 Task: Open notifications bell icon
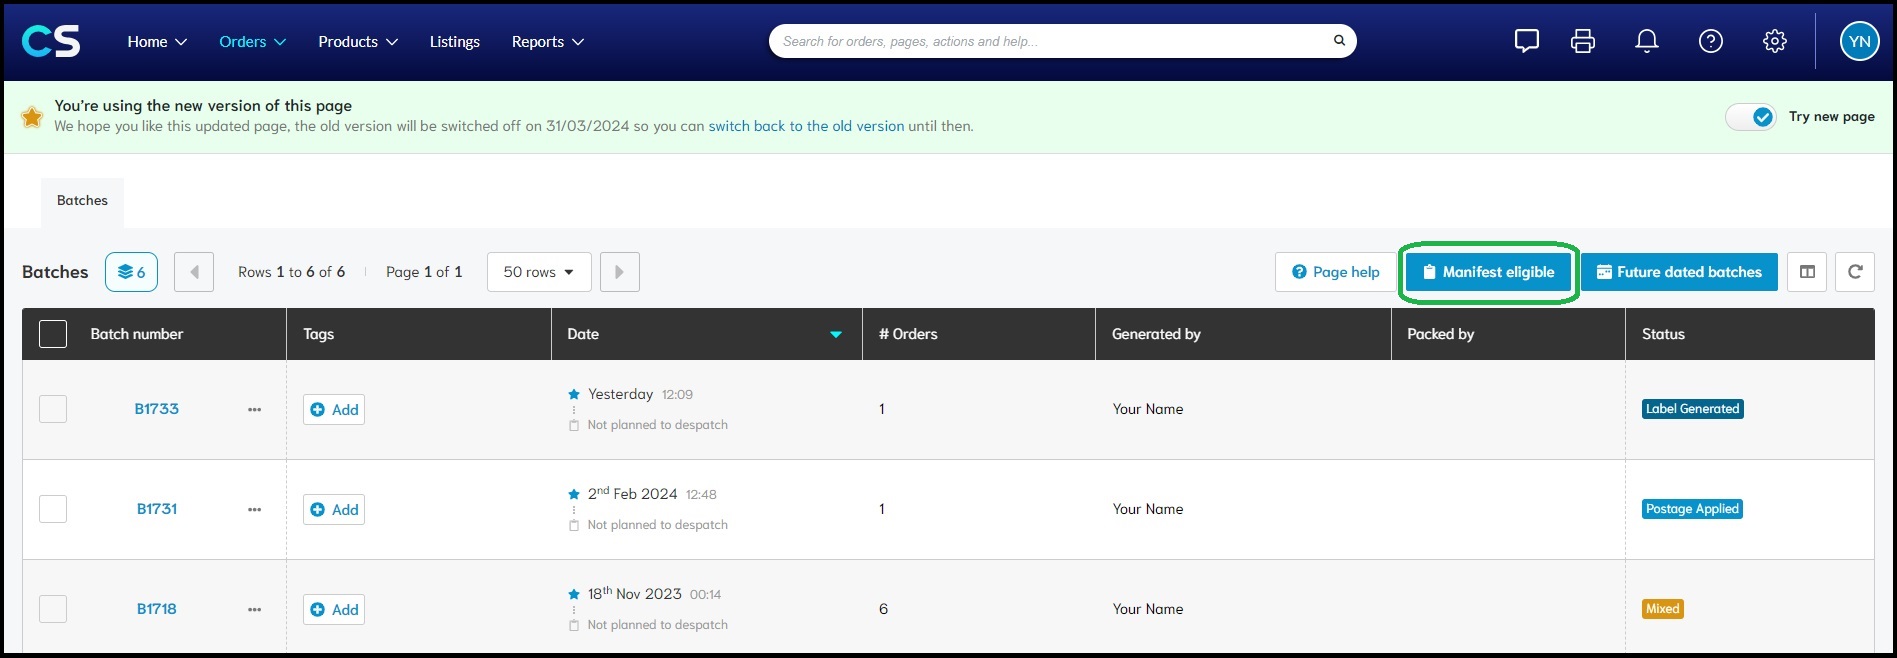[x=1646, y=41]
